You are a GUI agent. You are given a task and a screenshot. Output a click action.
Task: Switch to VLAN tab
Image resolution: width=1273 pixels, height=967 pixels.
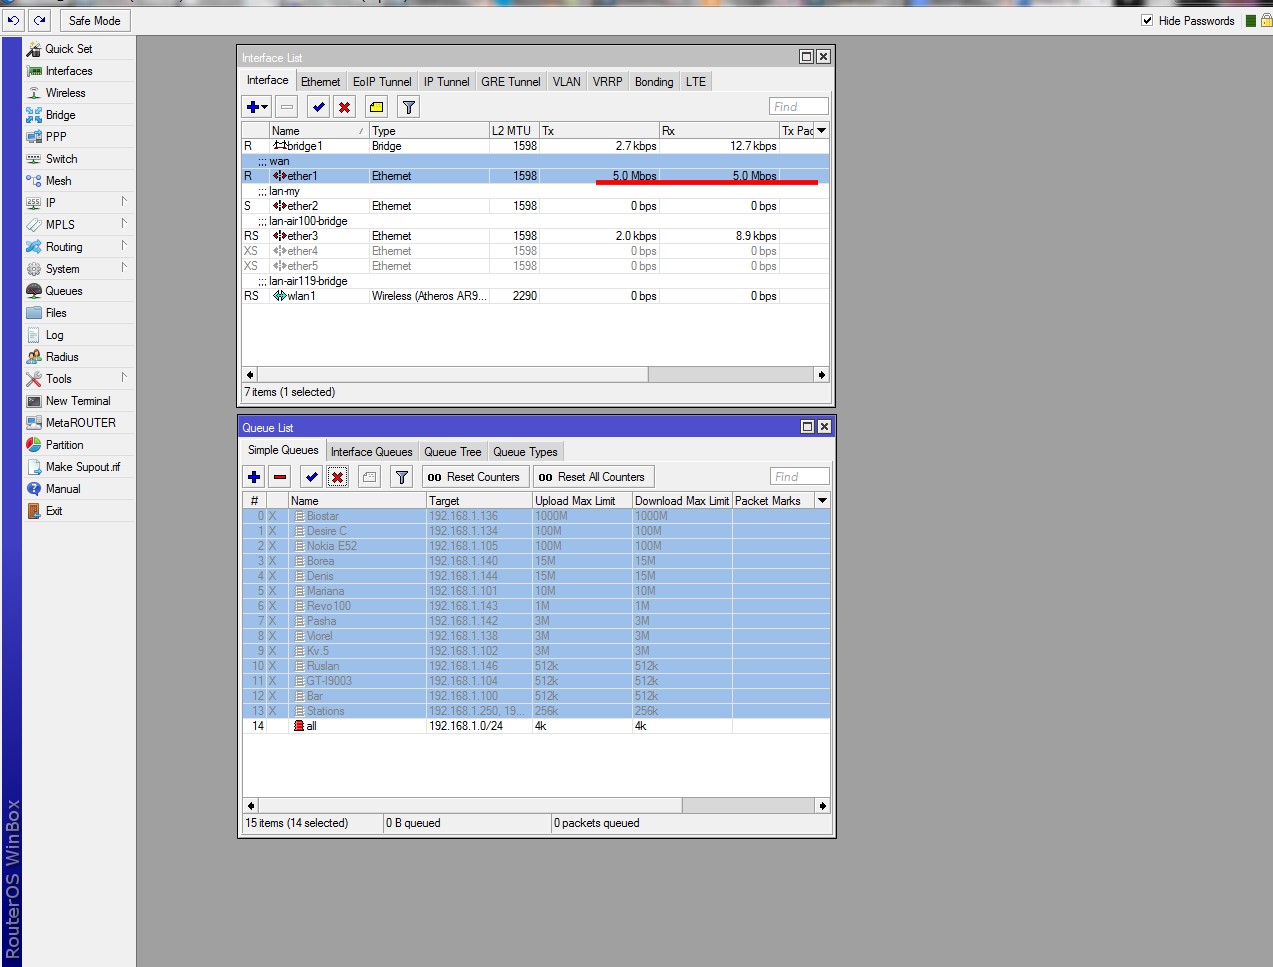click(566, 82)
